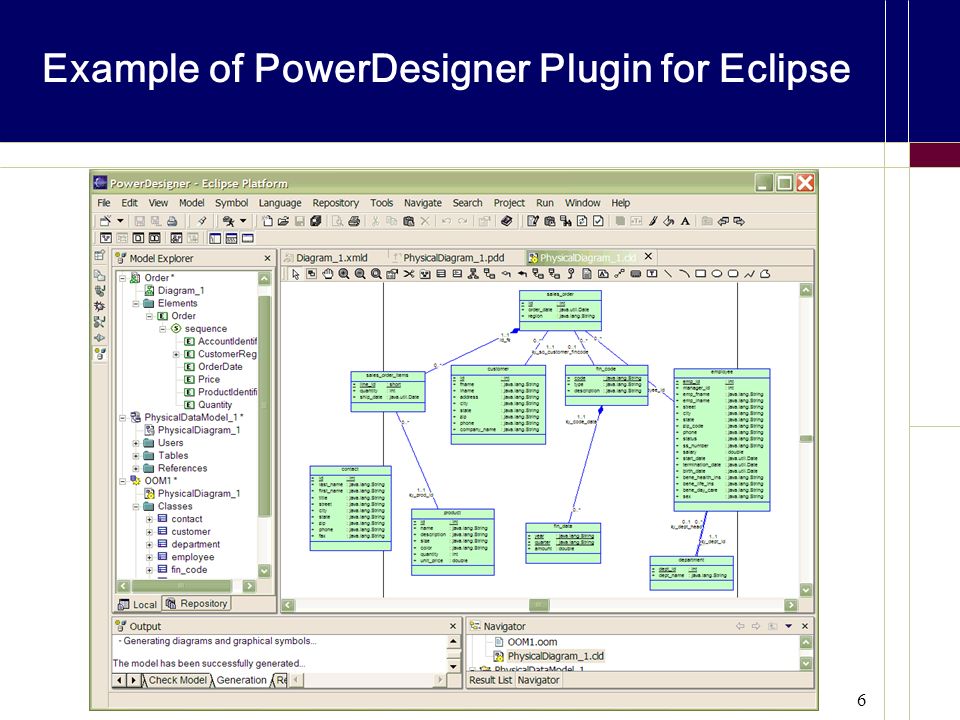Image resolution: width=960 pixels, height=720 pixels.
Task: Switch to the Result List tab
Action: tap(490, 680)
